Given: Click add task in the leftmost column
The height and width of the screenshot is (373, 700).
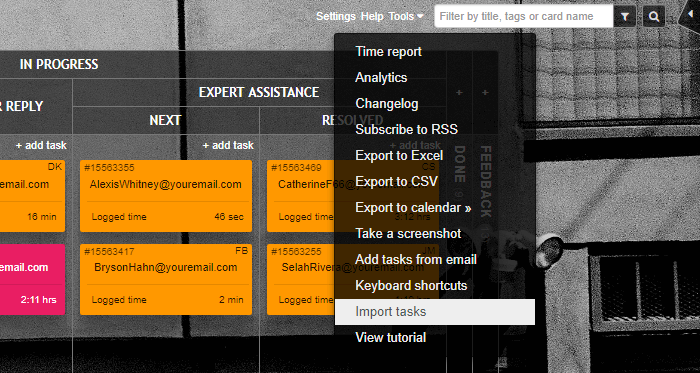Looking at the screenshot, I should (x=41, y=145).
